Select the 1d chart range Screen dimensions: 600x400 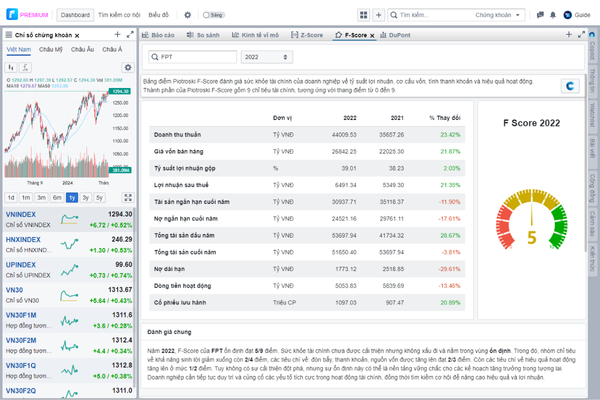pyautogui.click(x=11, y=198)
